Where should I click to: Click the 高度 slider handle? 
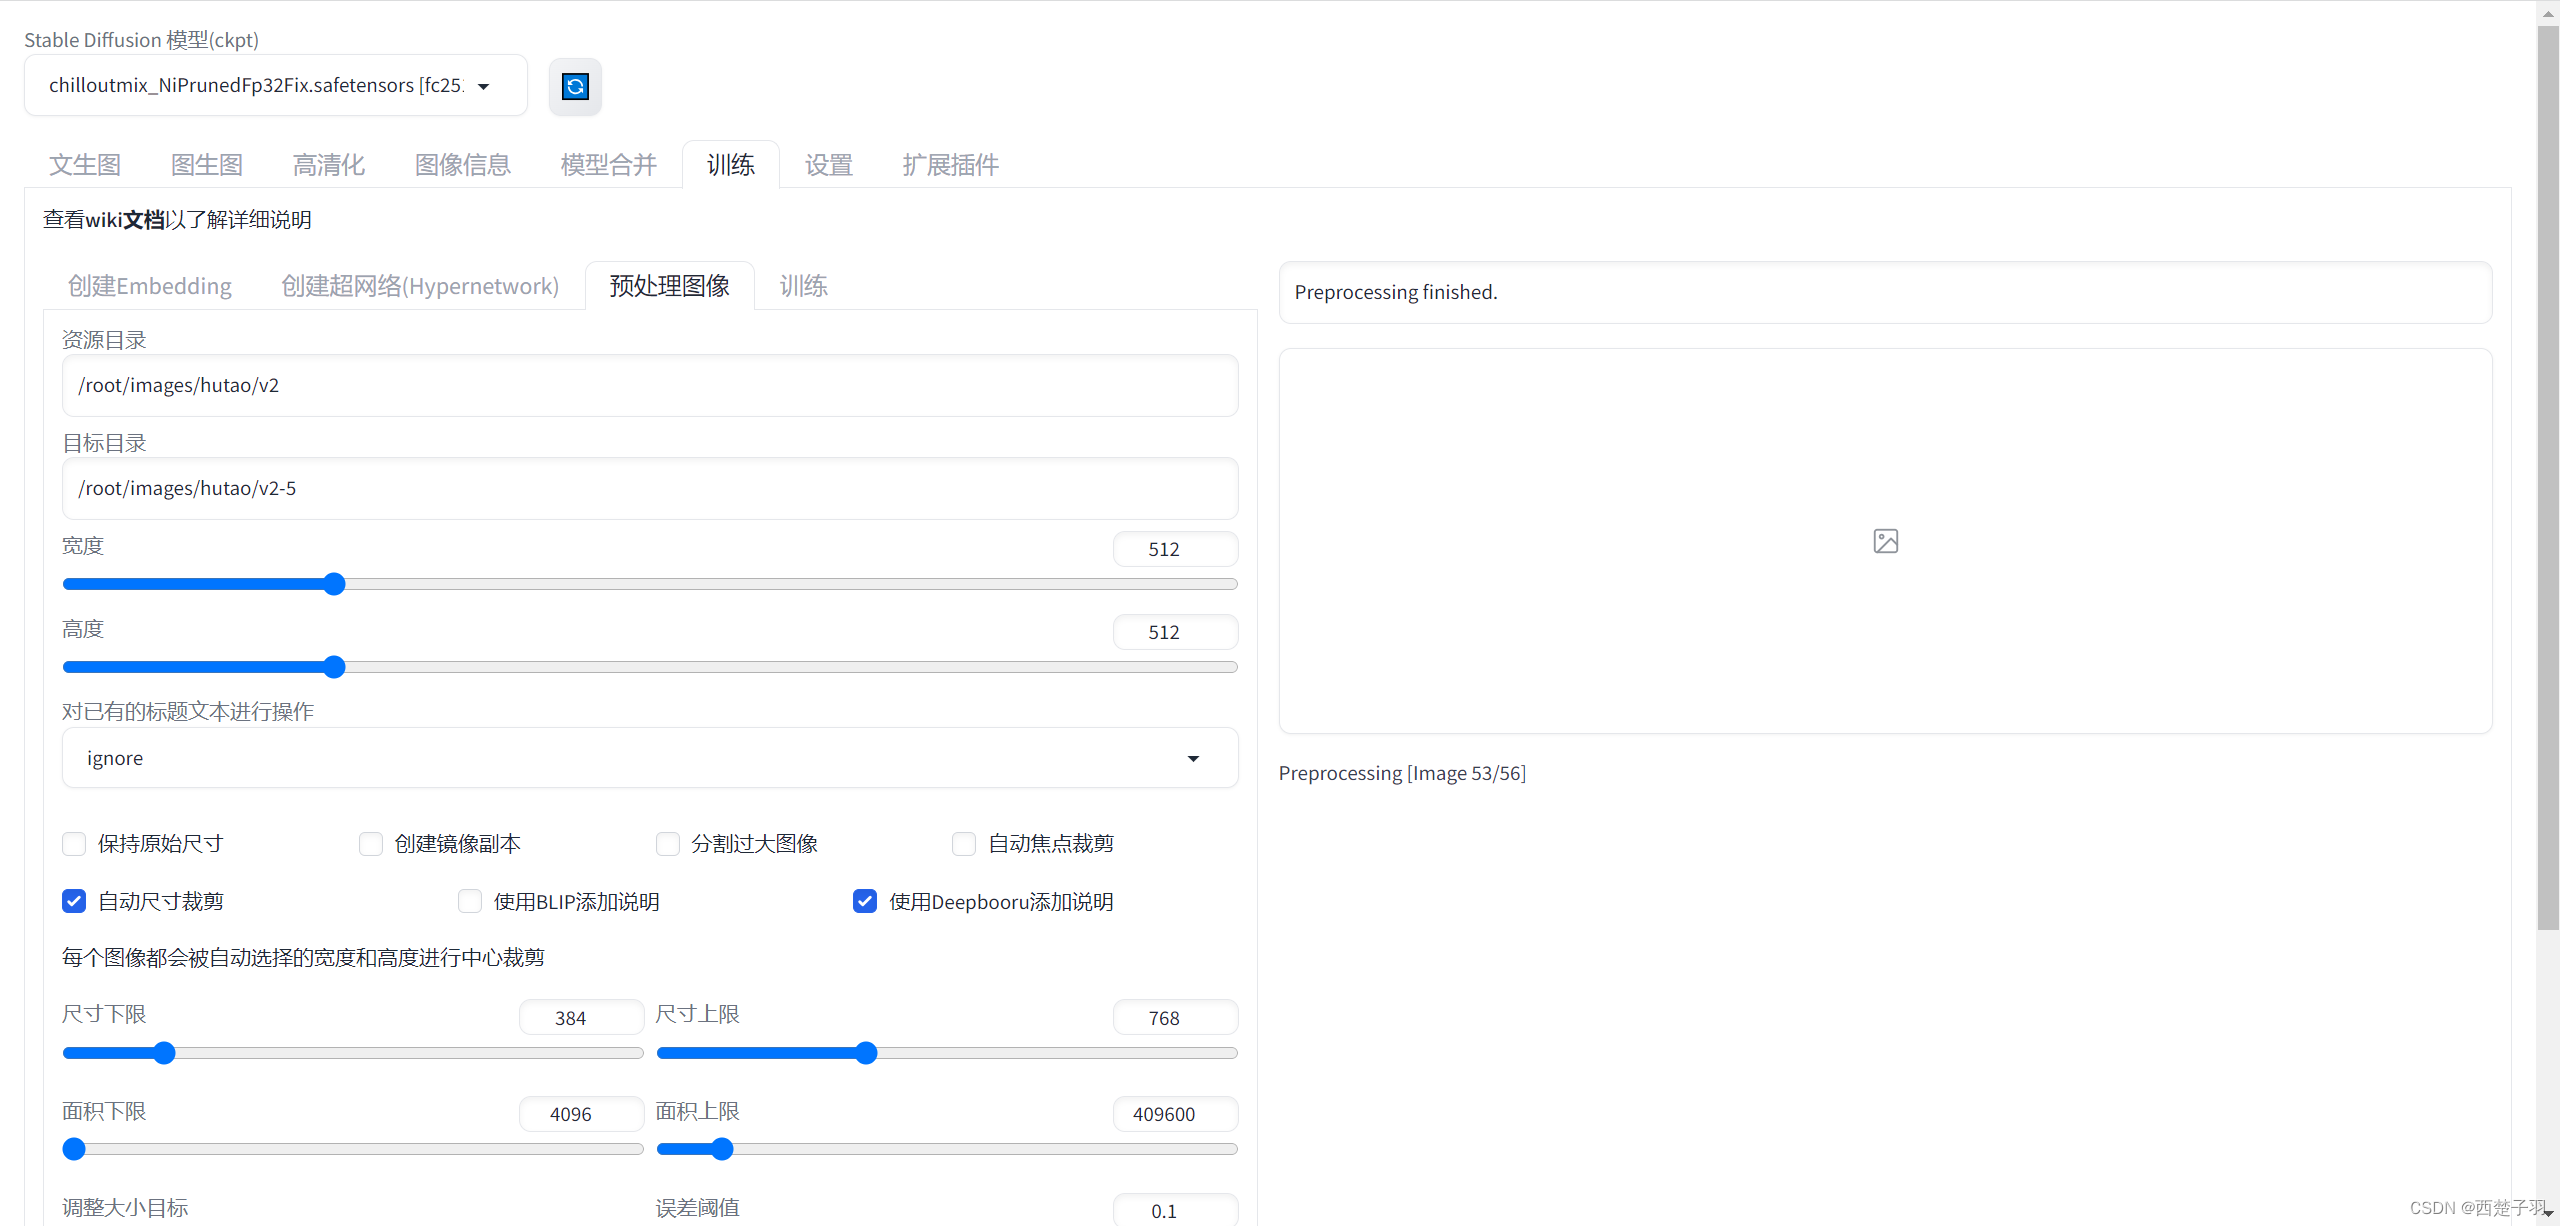point(335,667)
